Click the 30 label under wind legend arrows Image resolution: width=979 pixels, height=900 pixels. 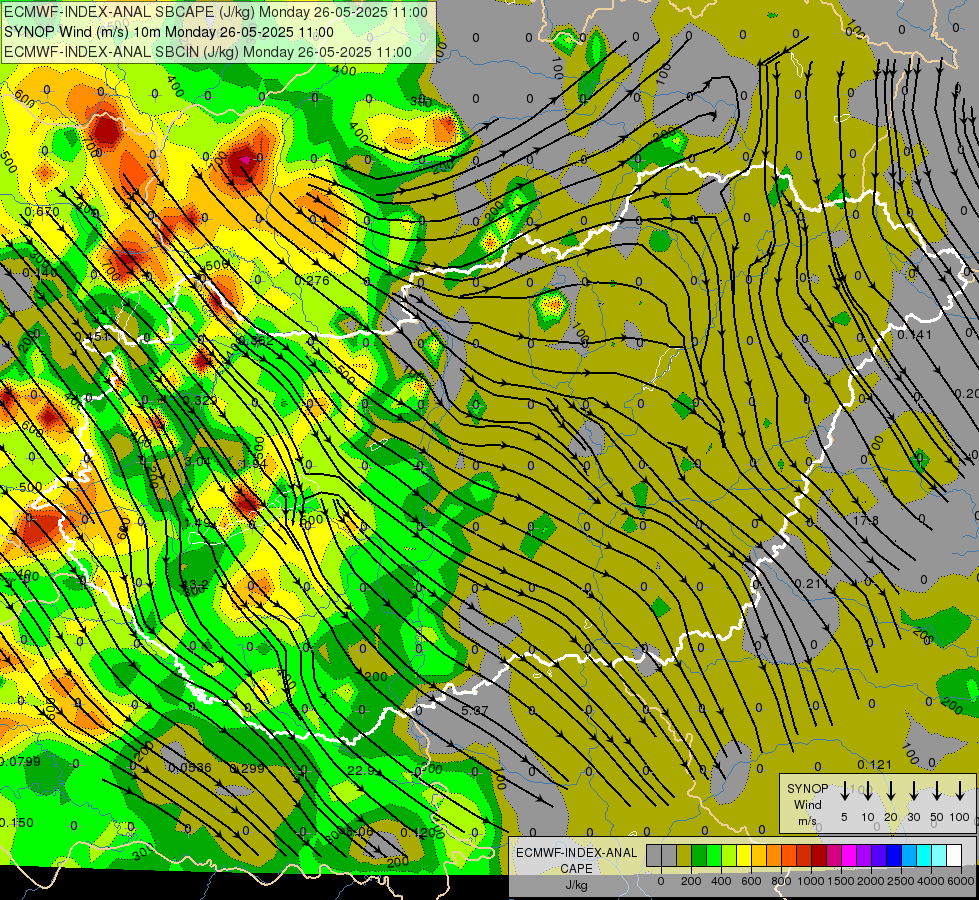coord(913,817)
